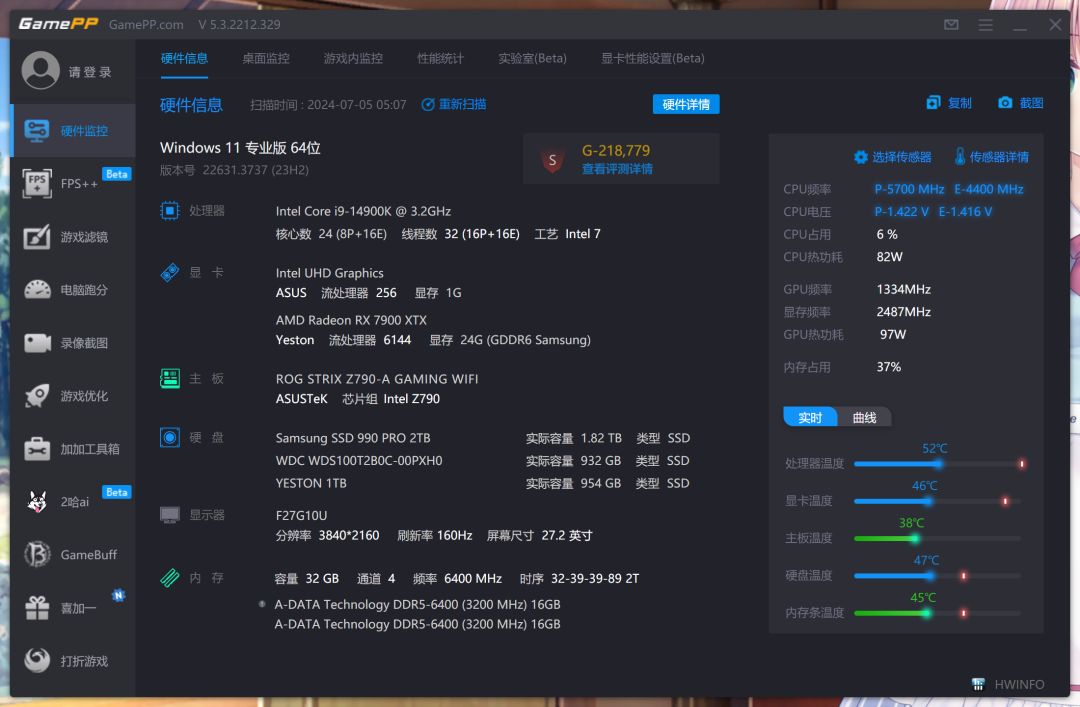Open 打折游戏 in the sidebar

pyautogui.click(x=72, y=661)
